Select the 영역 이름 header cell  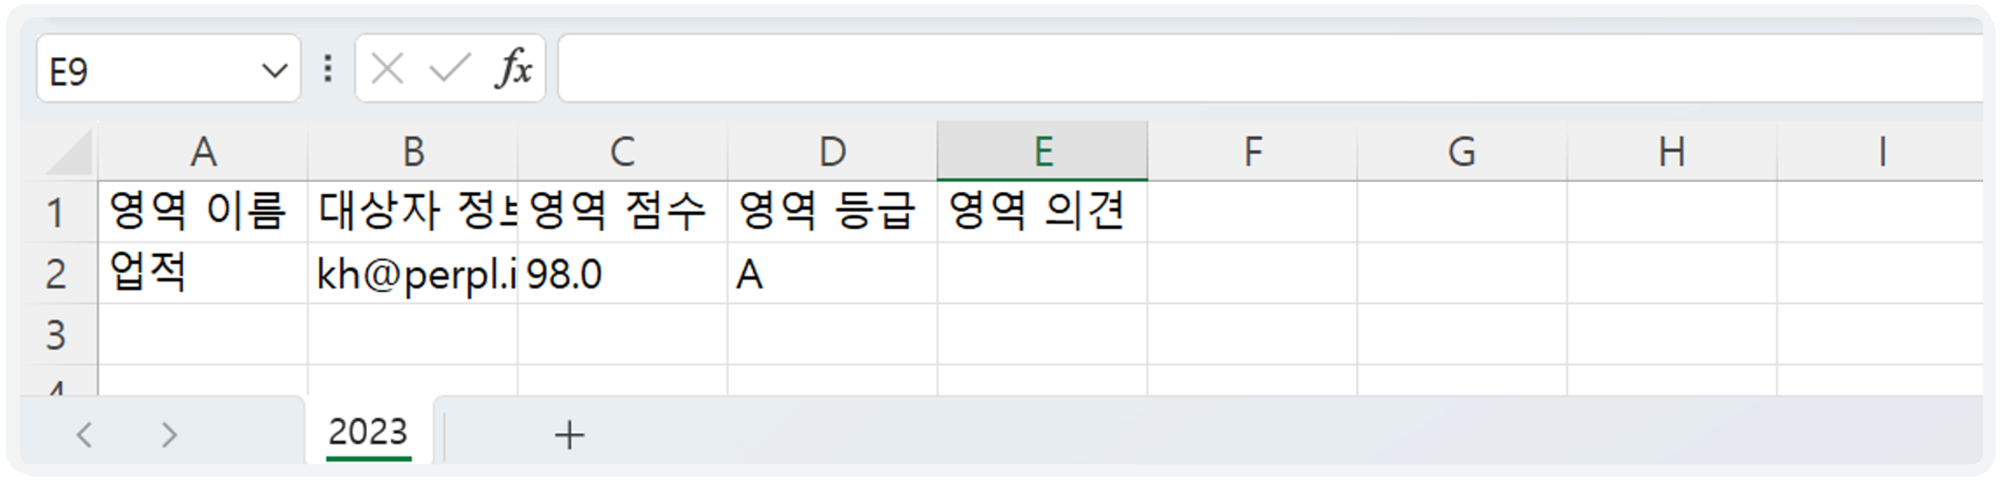(x=203, y=212)
